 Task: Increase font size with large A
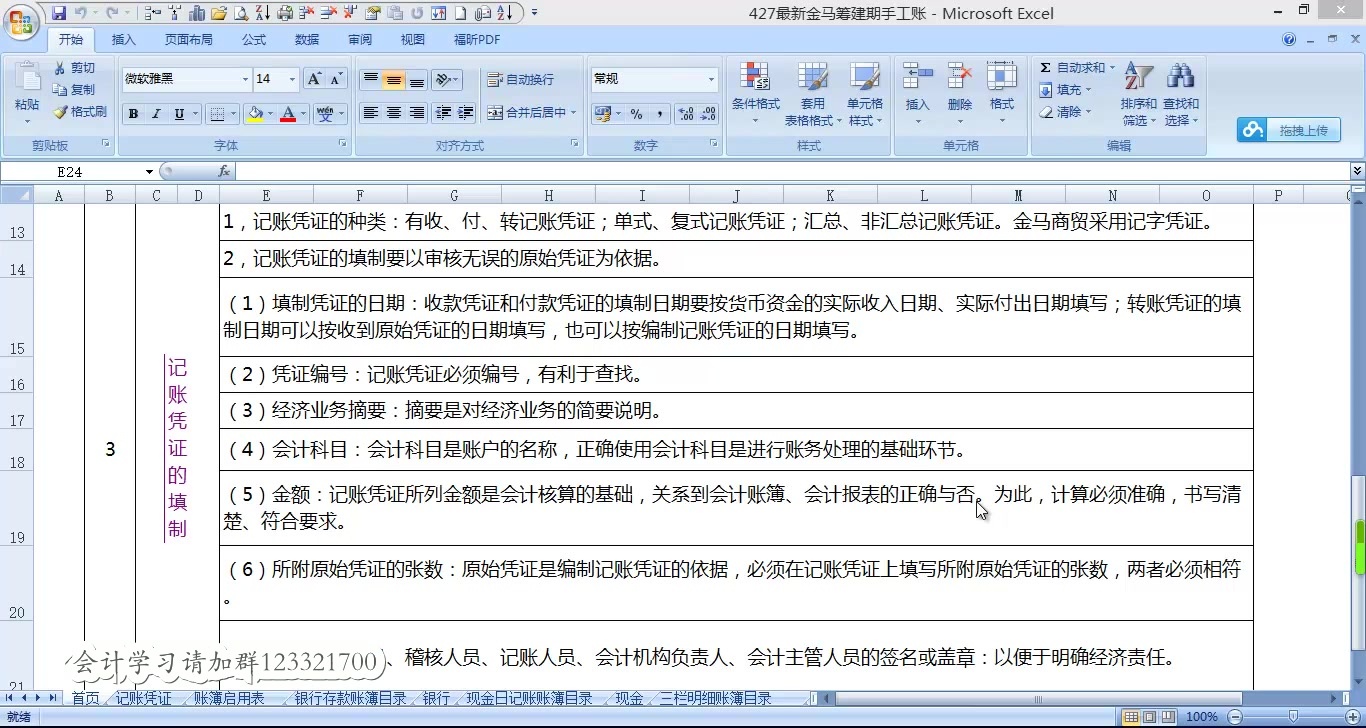tap(314, 79)
